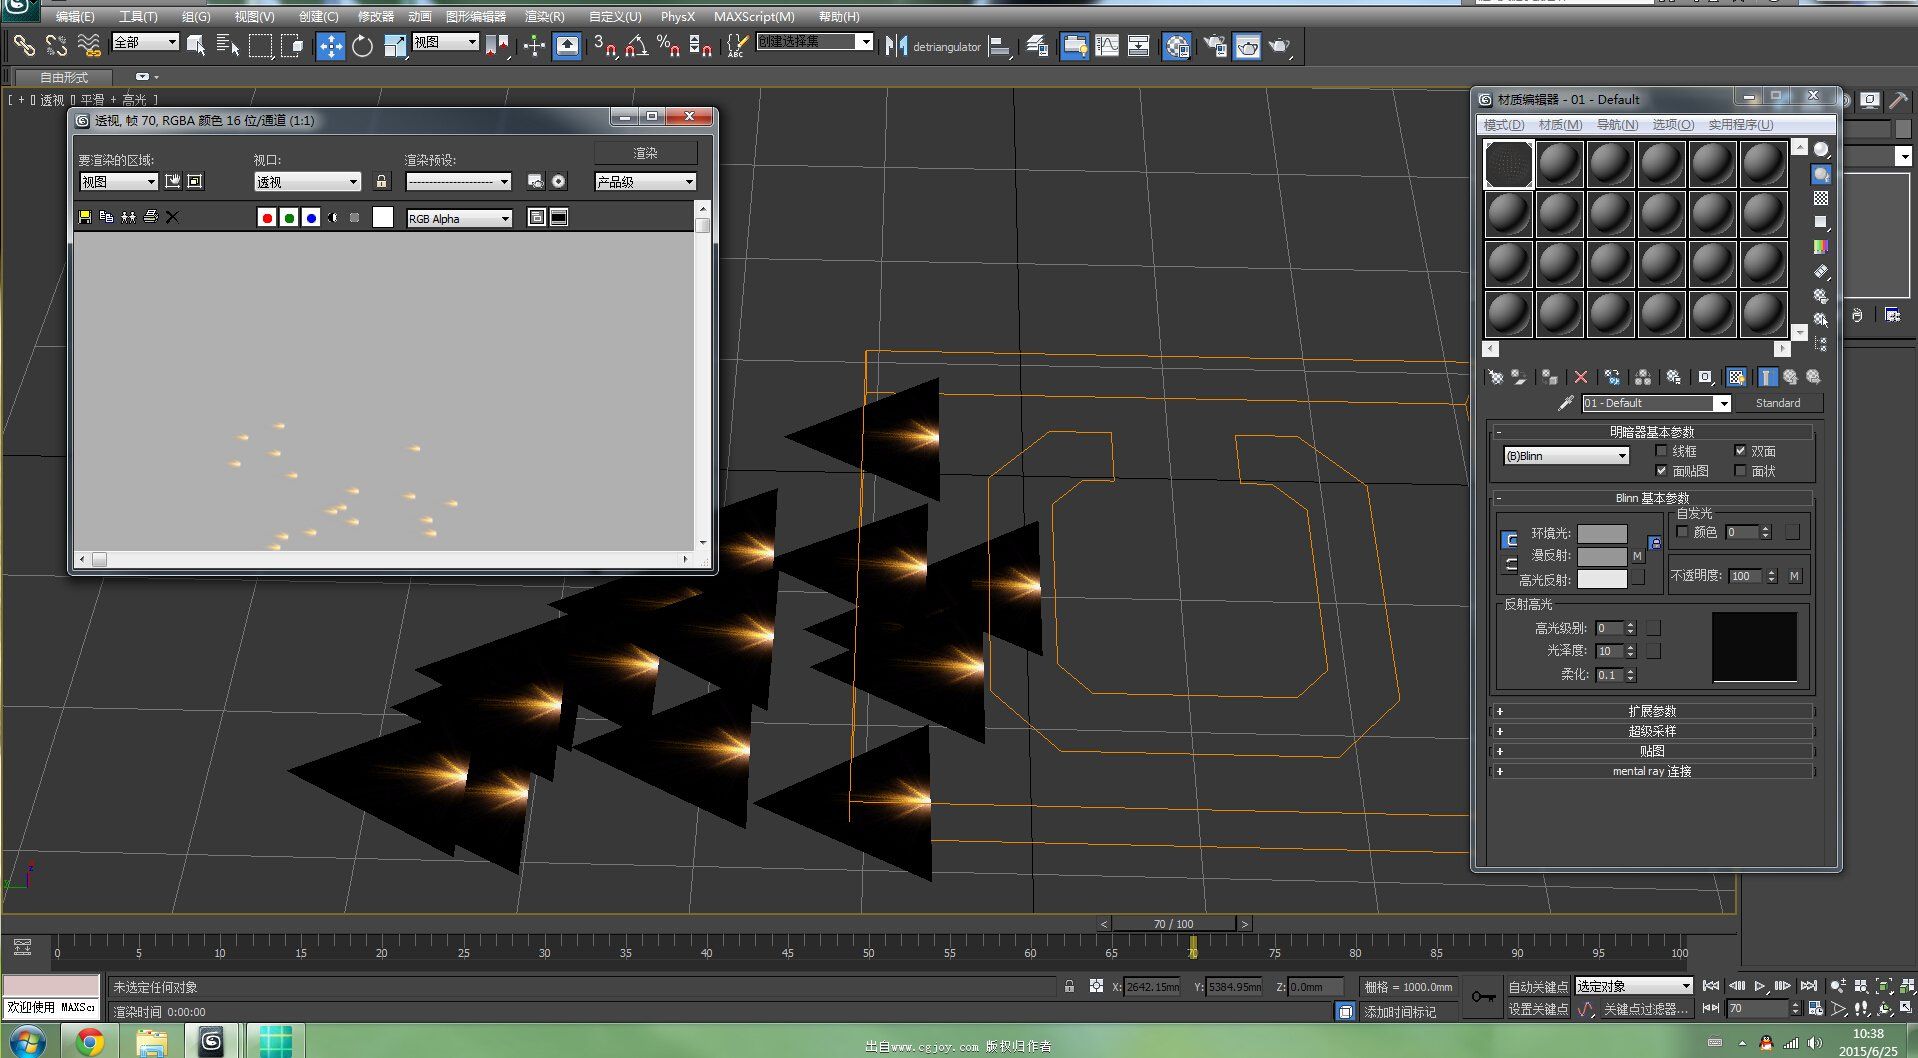Select the Link tool in main toolbar
This screenshot has width=1918, height=1058.
click(24, 45)
